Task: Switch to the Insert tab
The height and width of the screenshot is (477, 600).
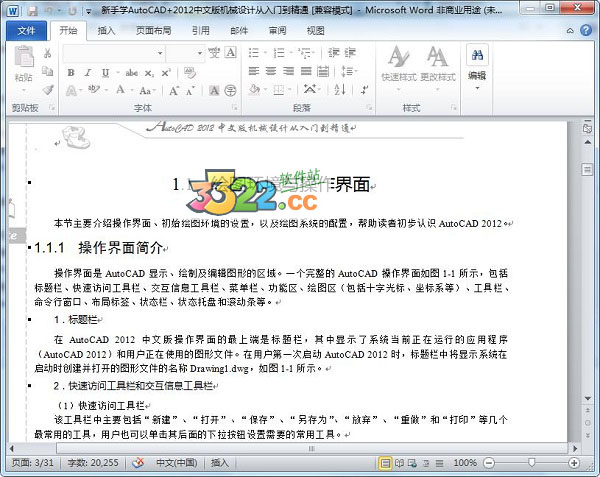Action: [x=106, y=31]
